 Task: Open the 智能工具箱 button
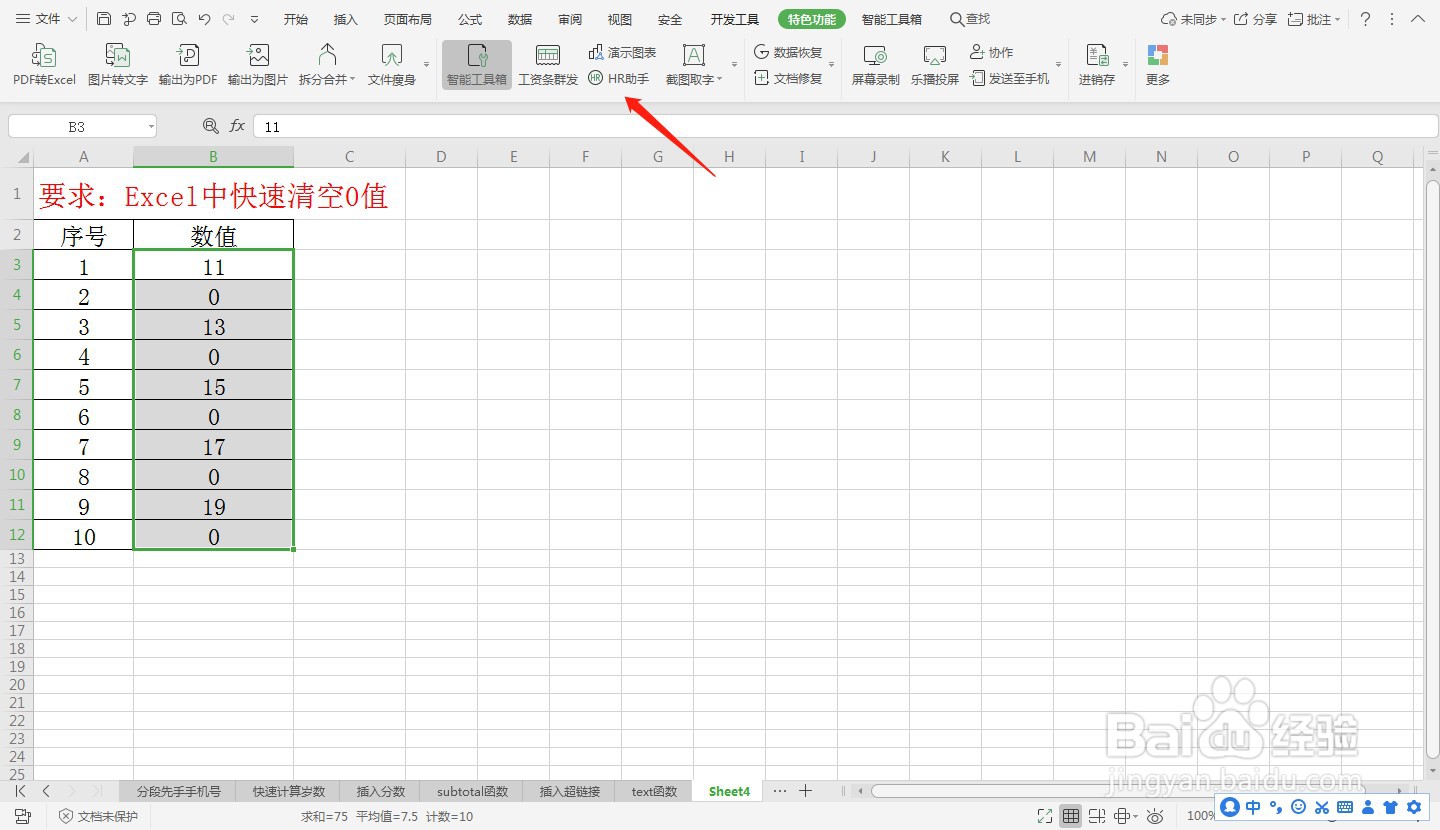click(x=477, y=65)
